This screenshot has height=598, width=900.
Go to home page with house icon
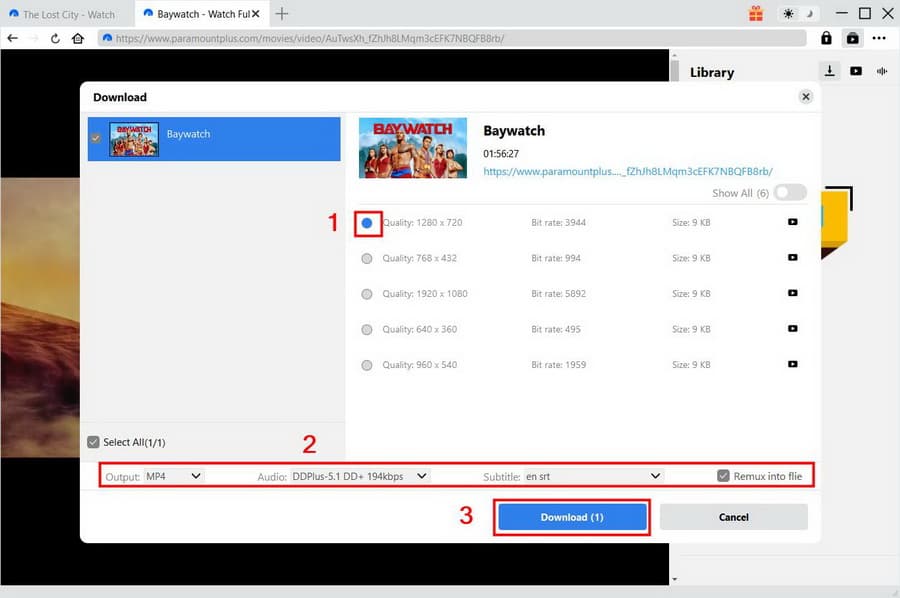(78, 38)
